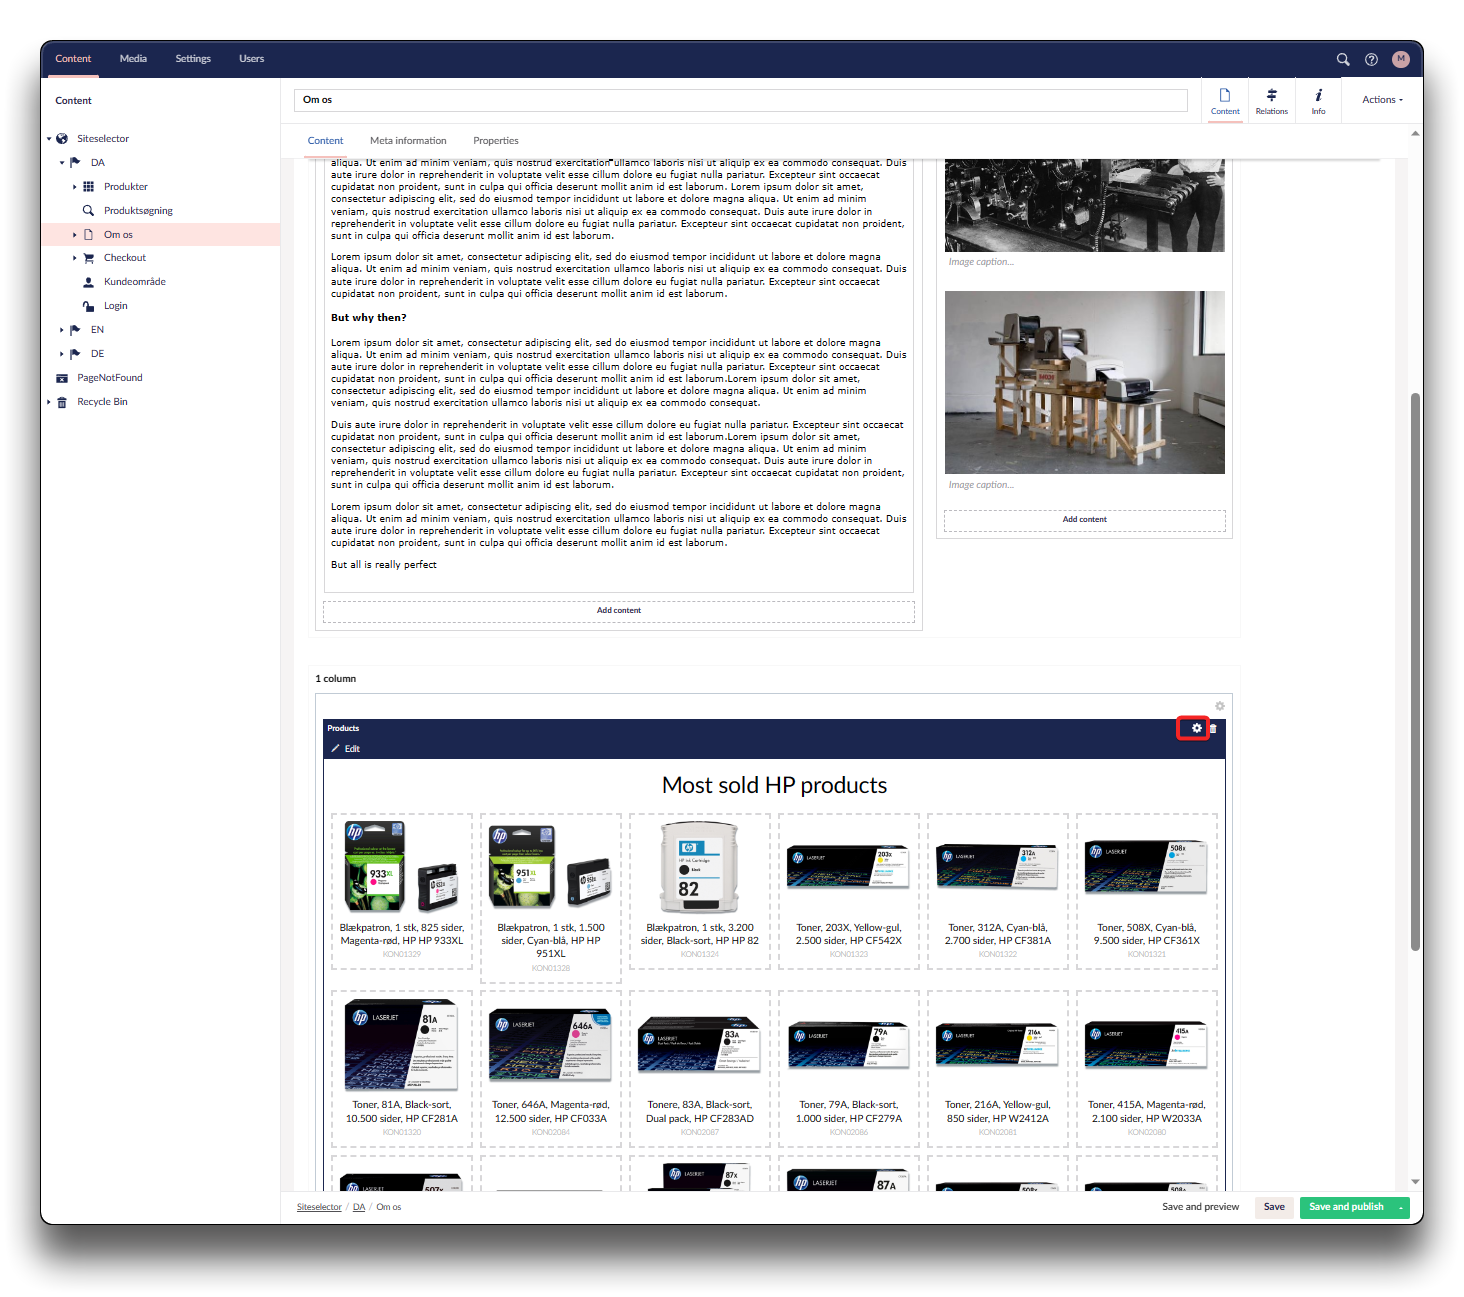This screenshot has width=1464, height=1297.
Task: Click the caption field under the printer stack photo
Action: pyautogui.click(x=1084, y=485)
